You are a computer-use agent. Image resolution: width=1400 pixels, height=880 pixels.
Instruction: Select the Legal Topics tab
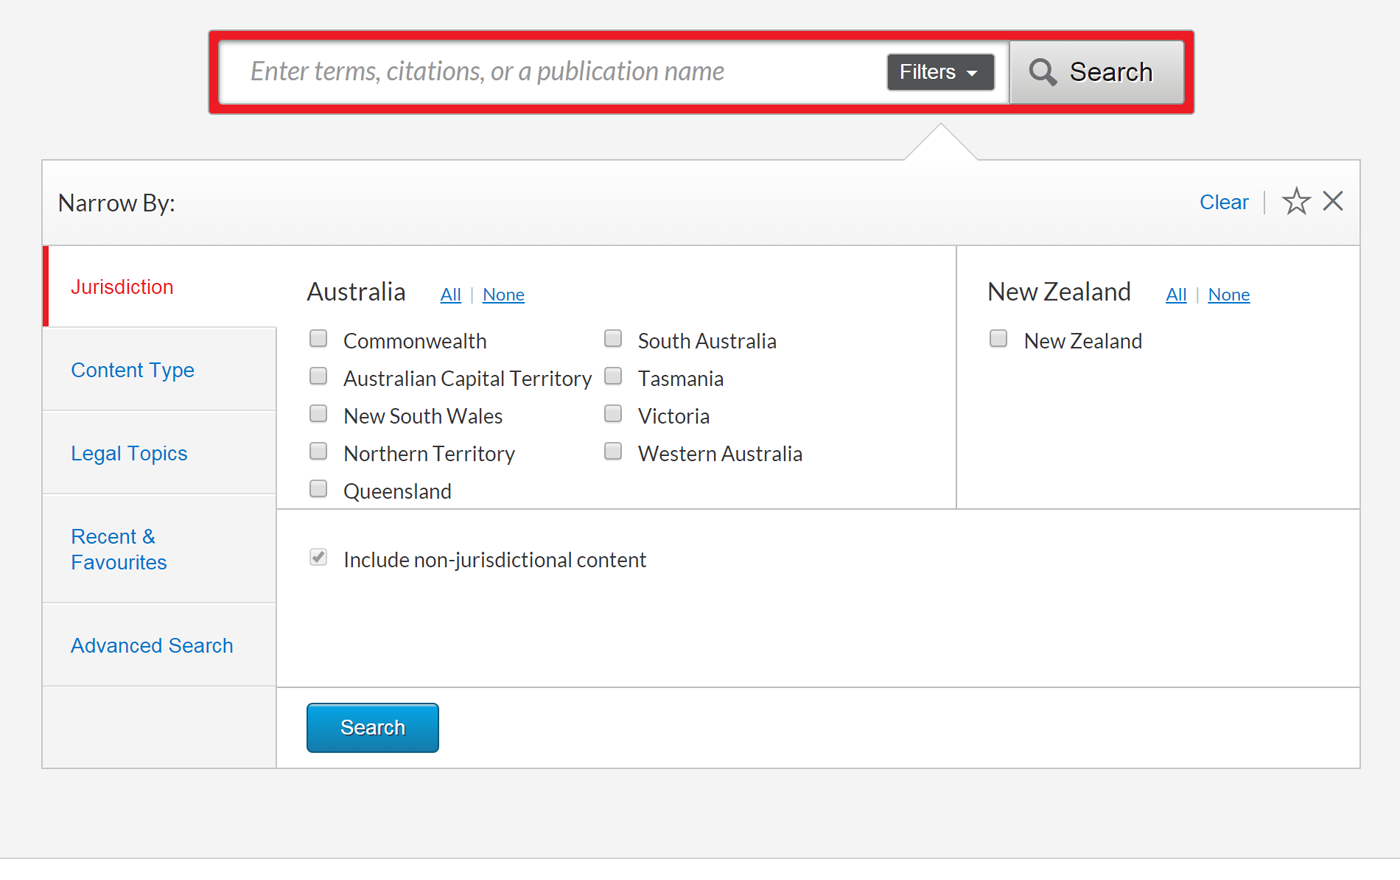129,454
